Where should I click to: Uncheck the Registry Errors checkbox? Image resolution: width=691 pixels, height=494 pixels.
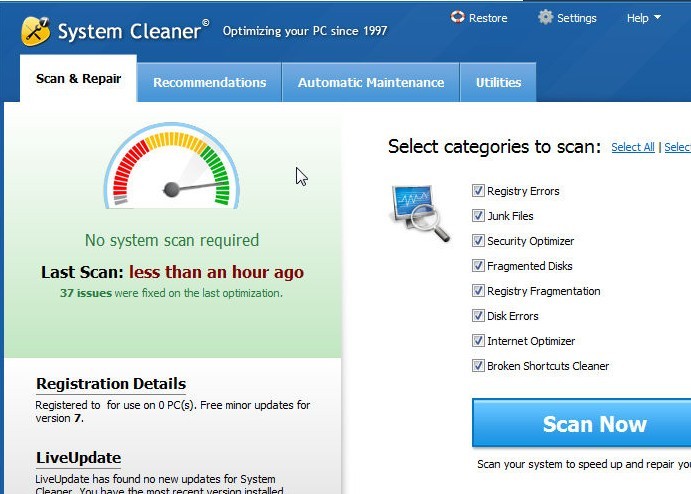tap(478, 190)
